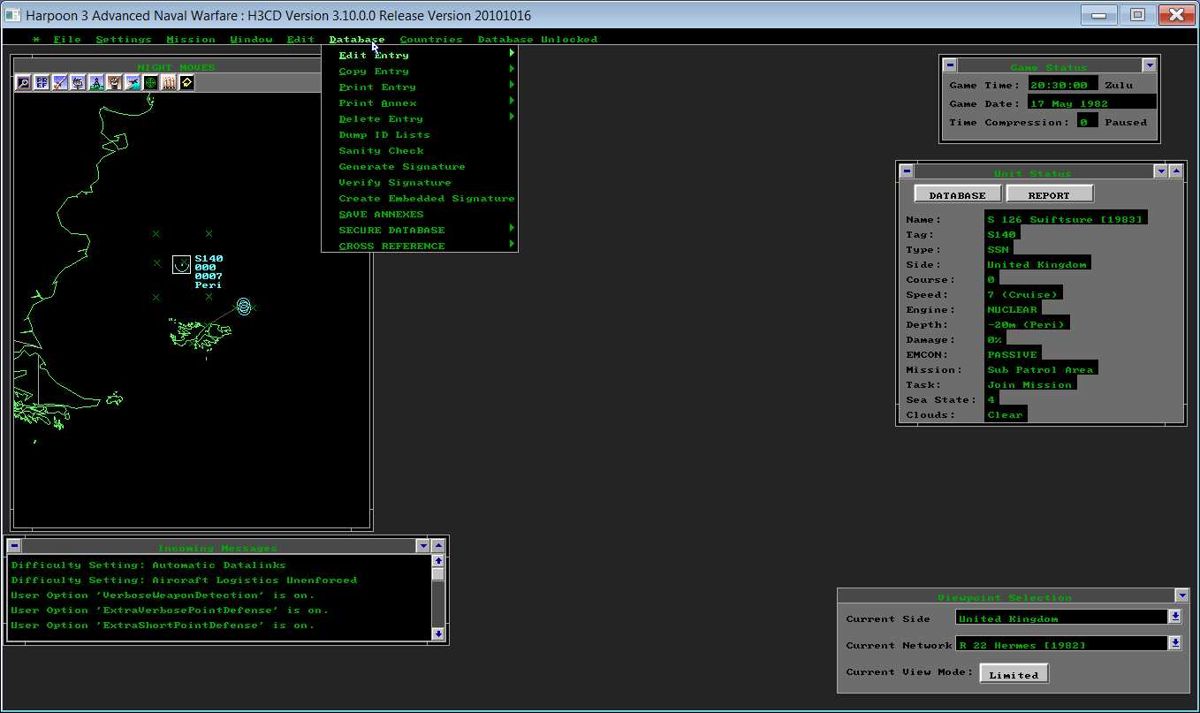Click the yellow diamond tag toolbar icon
The width and height of the screenshot is (1200, 713).
[x=186, y=82]
